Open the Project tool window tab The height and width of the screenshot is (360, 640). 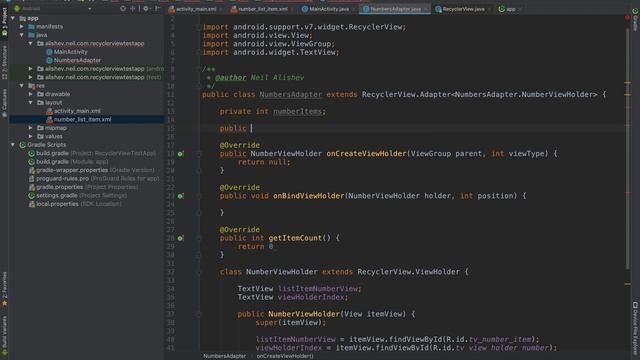(4, 22)
